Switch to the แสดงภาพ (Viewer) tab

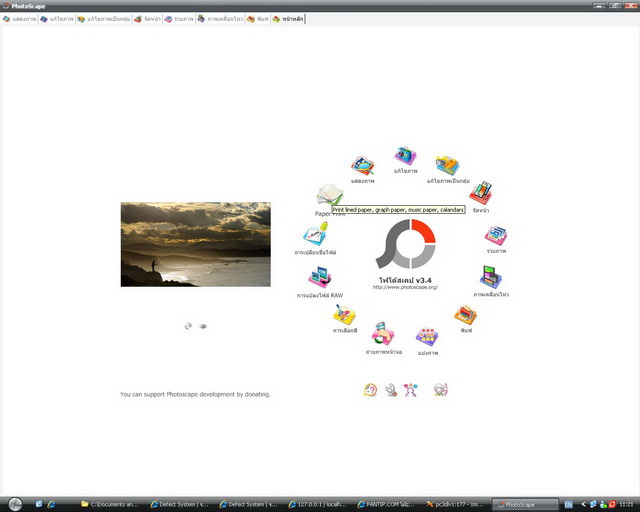click(x=20, y=19)
